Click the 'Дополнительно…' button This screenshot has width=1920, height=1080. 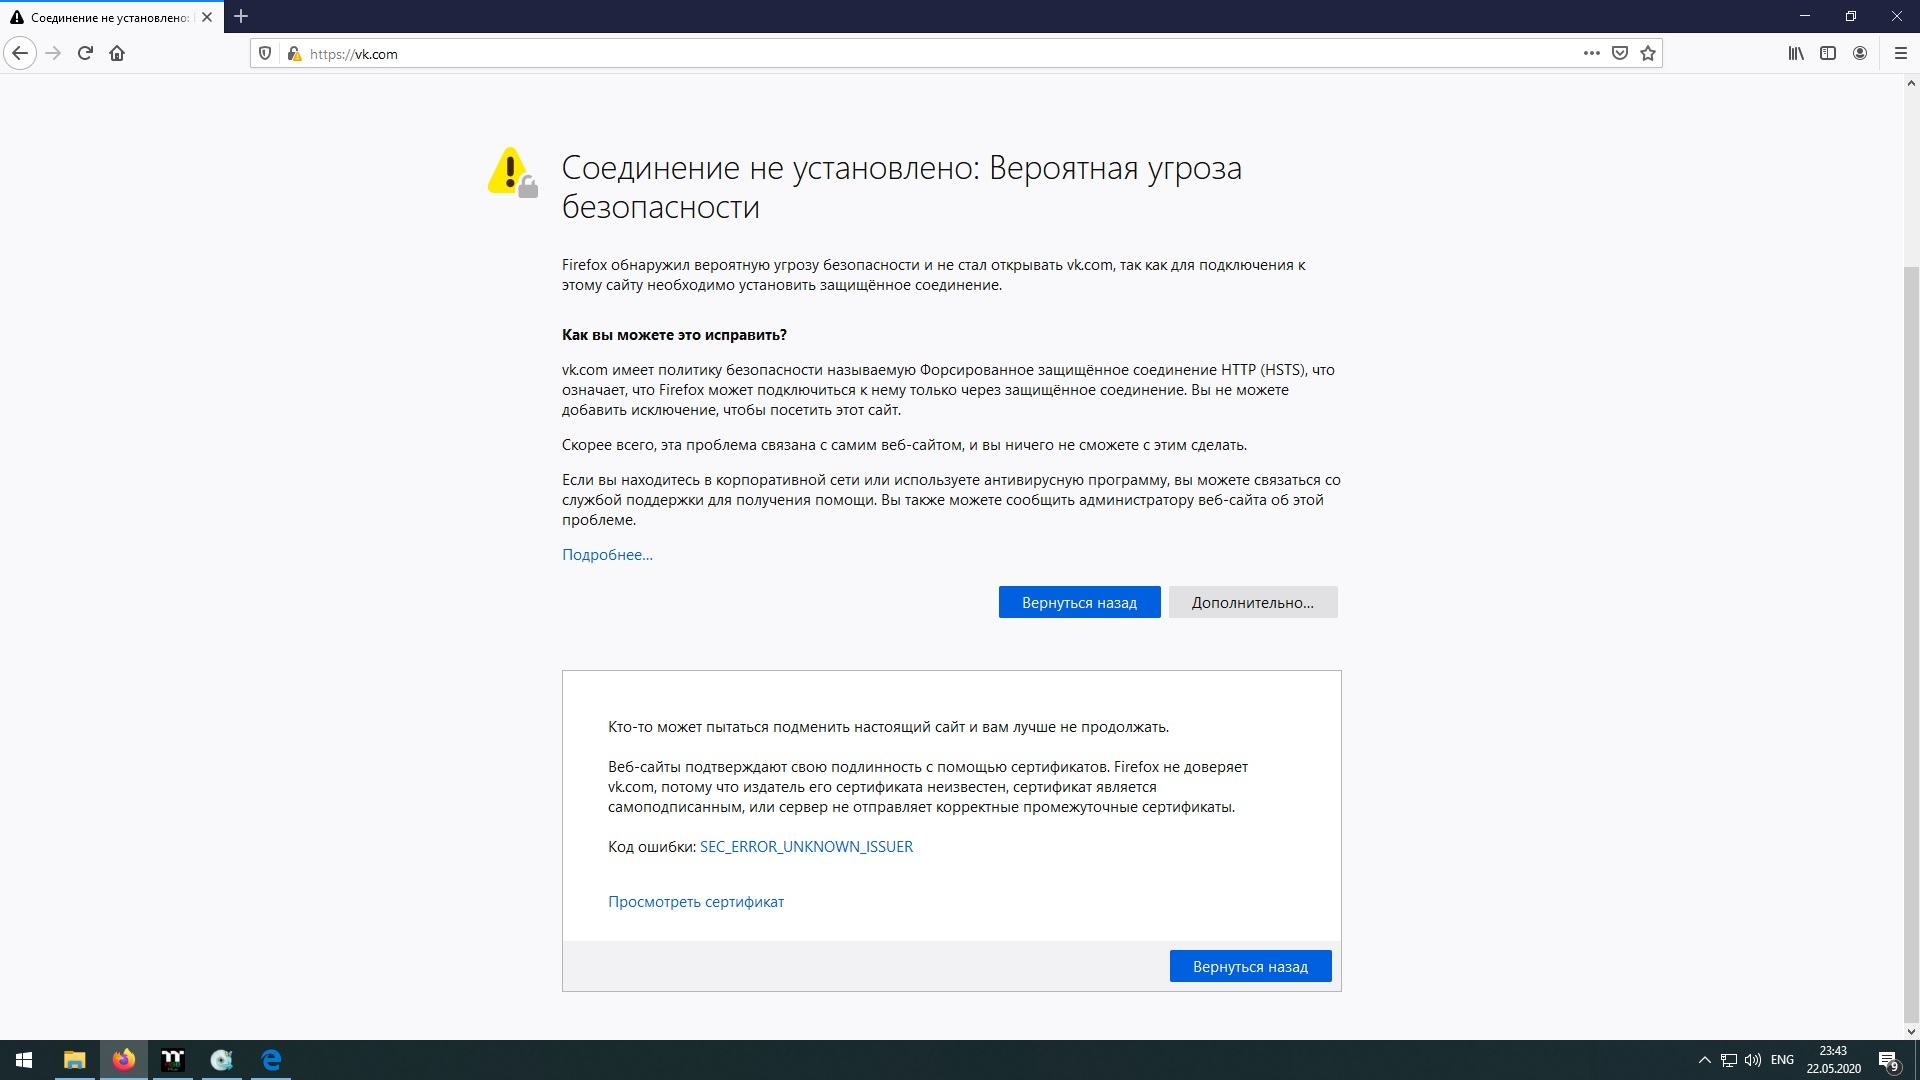1253,602
